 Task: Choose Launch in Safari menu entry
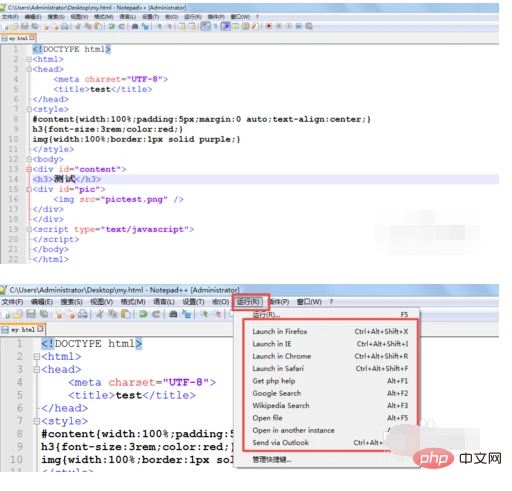(330, 368)
